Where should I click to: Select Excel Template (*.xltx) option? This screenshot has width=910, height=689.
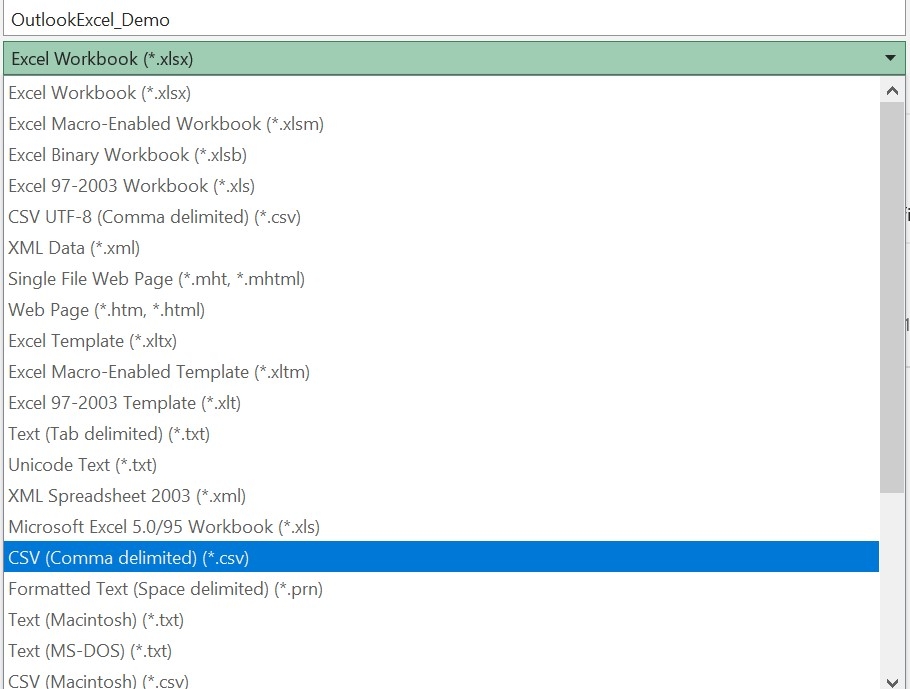pyautogui.click(x=92, y=340)
